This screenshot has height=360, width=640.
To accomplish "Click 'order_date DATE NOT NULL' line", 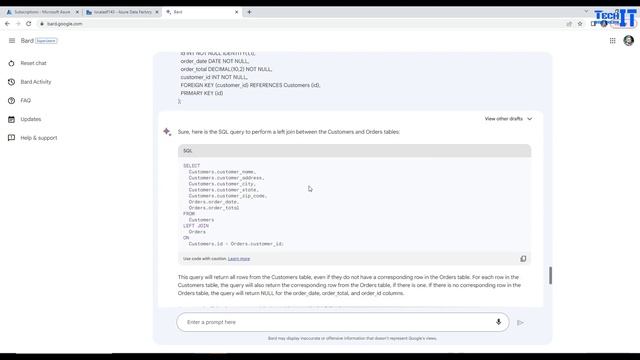I will point(215,61).
